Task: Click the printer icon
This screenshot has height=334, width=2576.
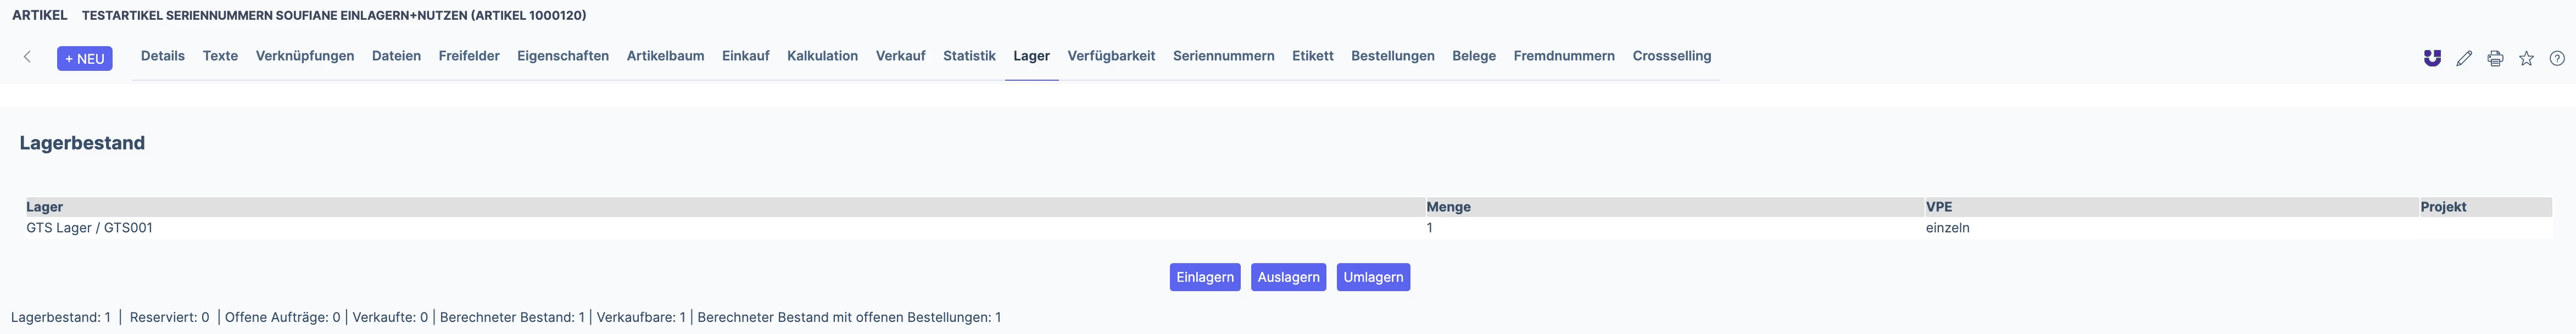Action: 2495,58
